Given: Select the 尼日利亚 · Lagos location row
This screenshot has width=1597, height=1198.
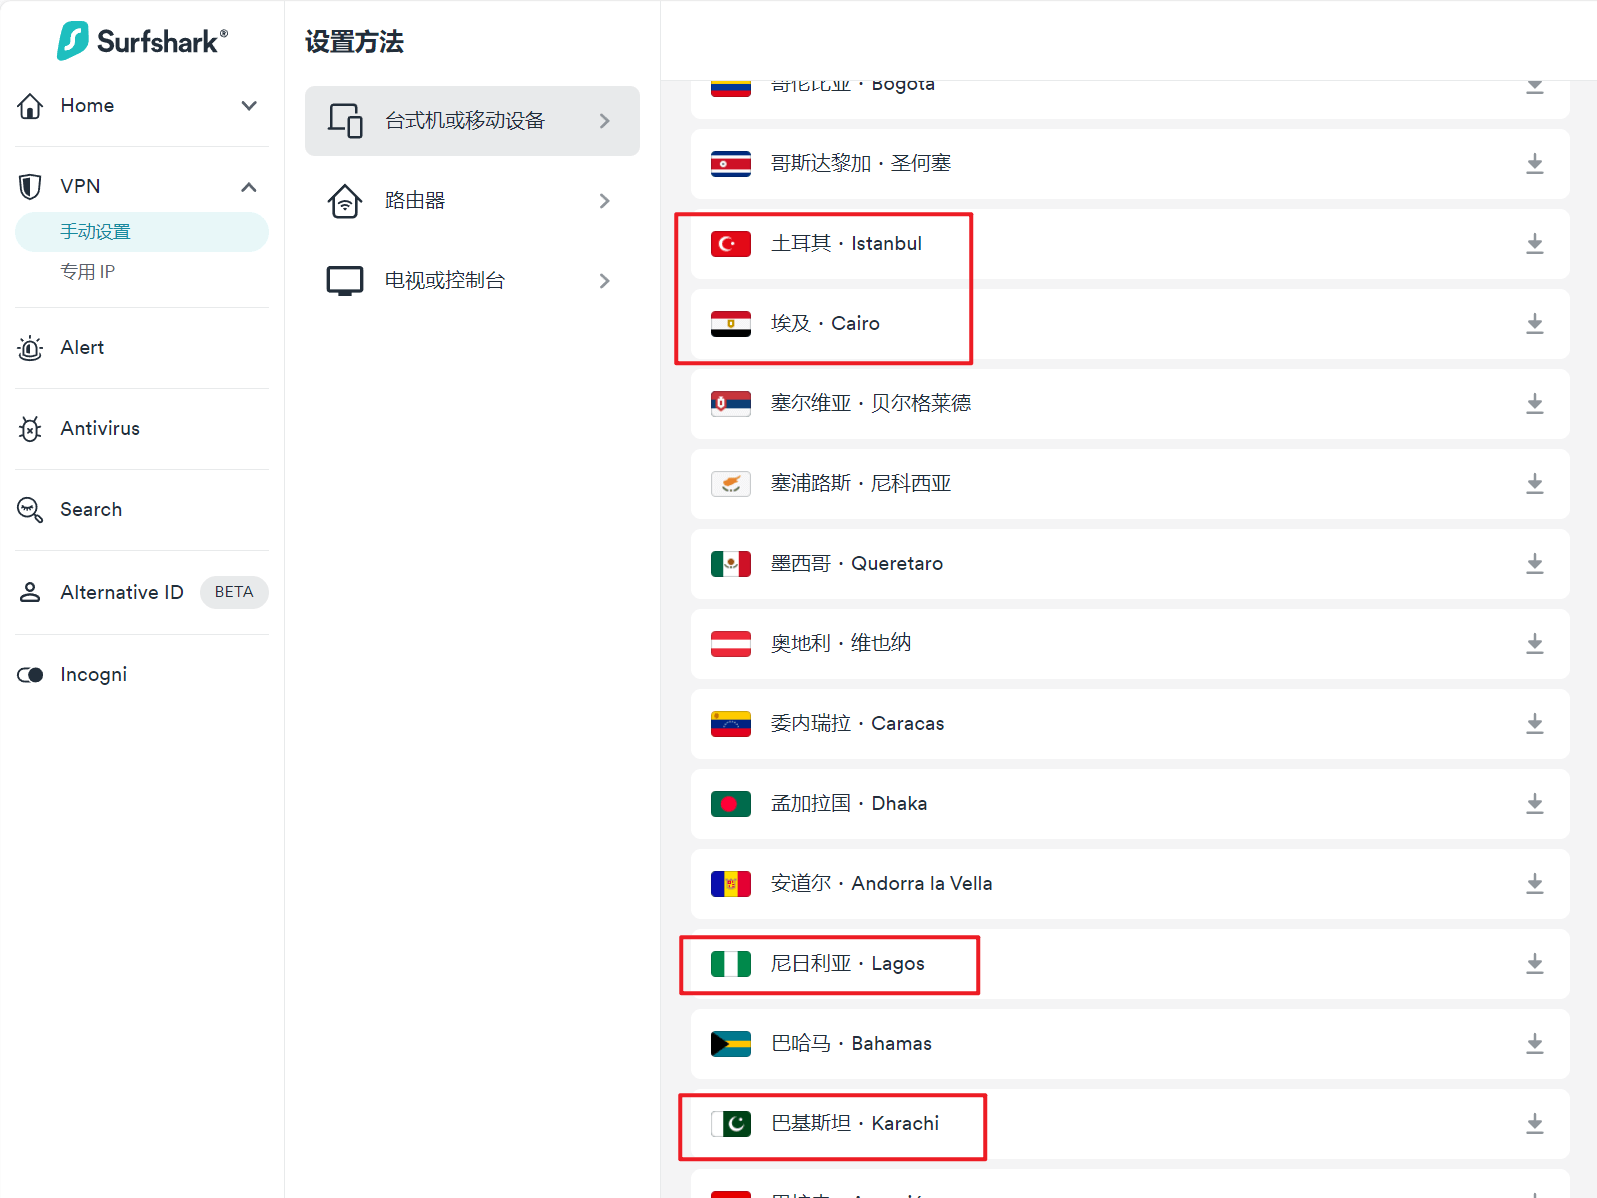Looking at the screenshot, I should (x=1130, y=964).
